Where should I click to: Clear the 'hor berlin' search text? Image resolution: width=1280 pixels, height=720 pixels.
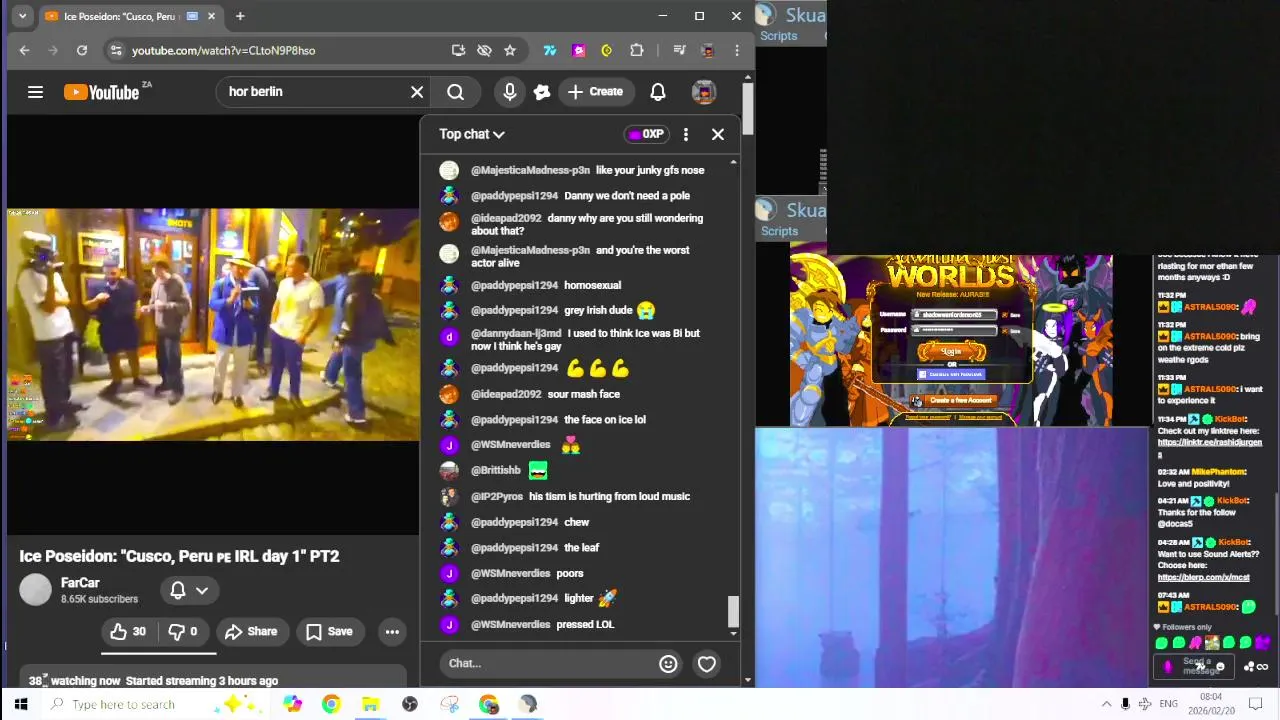pyautogui.click(x=417, y=92)
